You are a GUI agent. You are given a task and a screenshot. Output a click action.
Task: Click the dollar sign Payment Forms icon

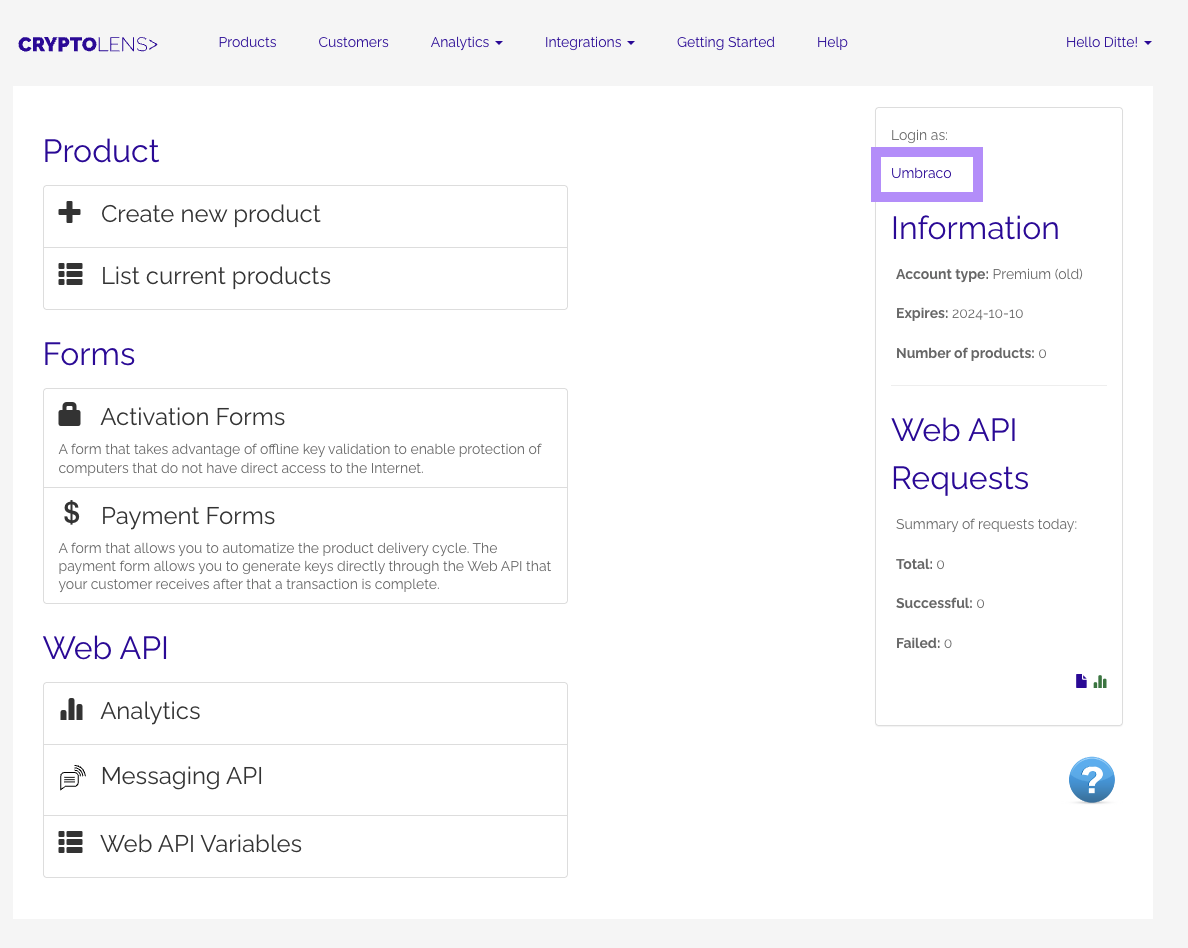(x=71, y=514)
